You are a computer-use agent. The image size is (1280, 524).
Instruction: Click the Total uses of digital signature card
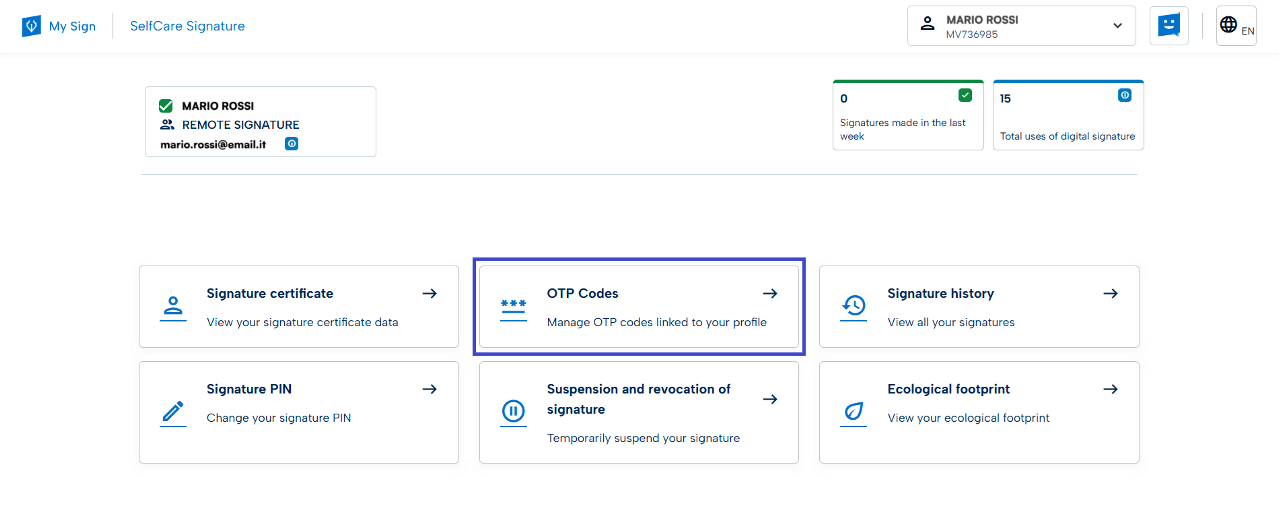point(1067,116)
